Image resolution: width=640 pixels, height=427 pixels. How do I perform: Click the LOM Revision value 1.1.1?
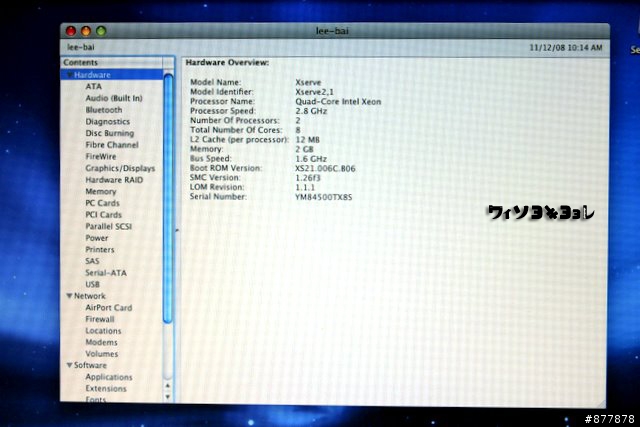[305, 188]
